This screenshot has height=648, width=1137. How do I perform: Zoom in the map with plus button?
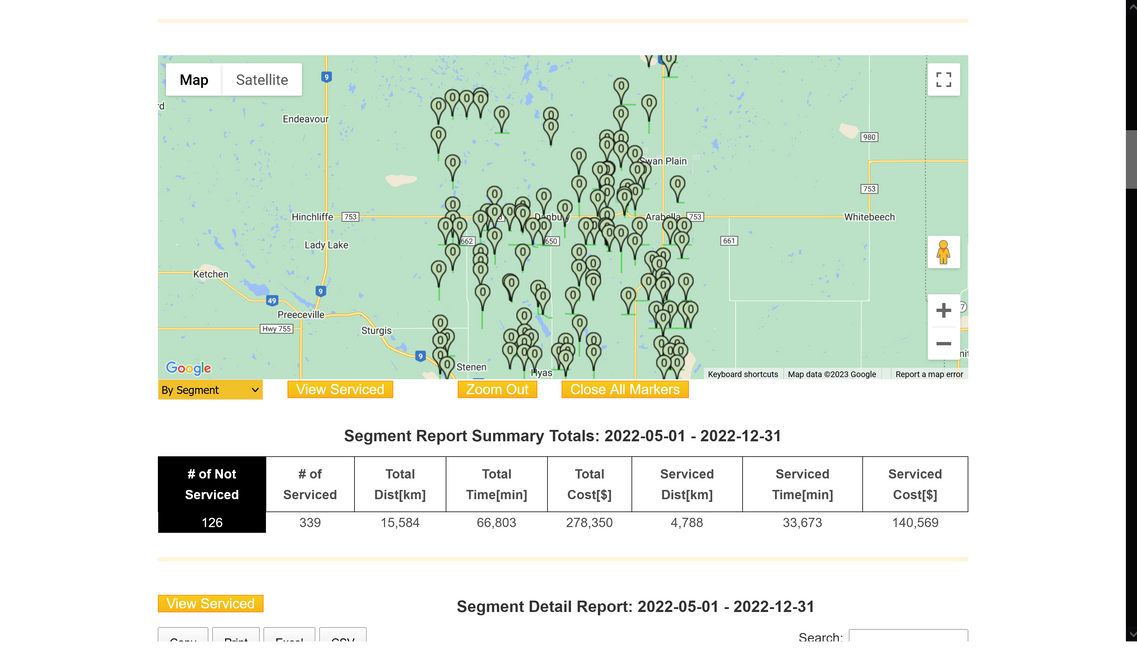943,310
